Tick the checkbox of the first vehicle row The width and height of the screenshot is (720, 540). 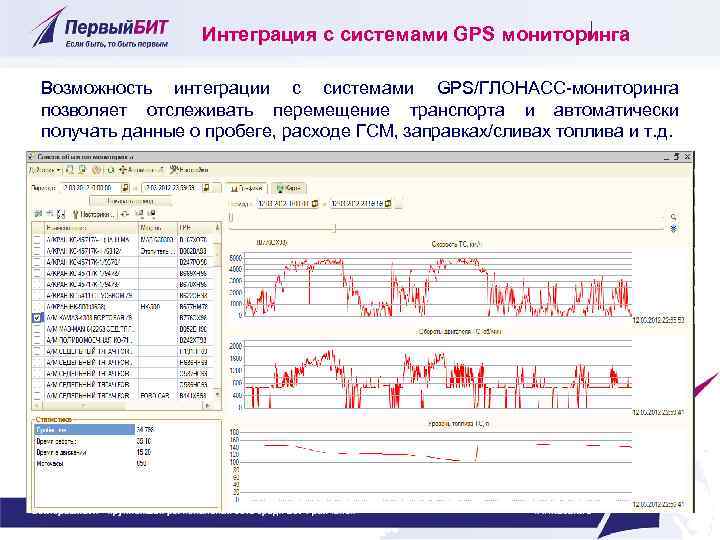[x=37, y=240]
